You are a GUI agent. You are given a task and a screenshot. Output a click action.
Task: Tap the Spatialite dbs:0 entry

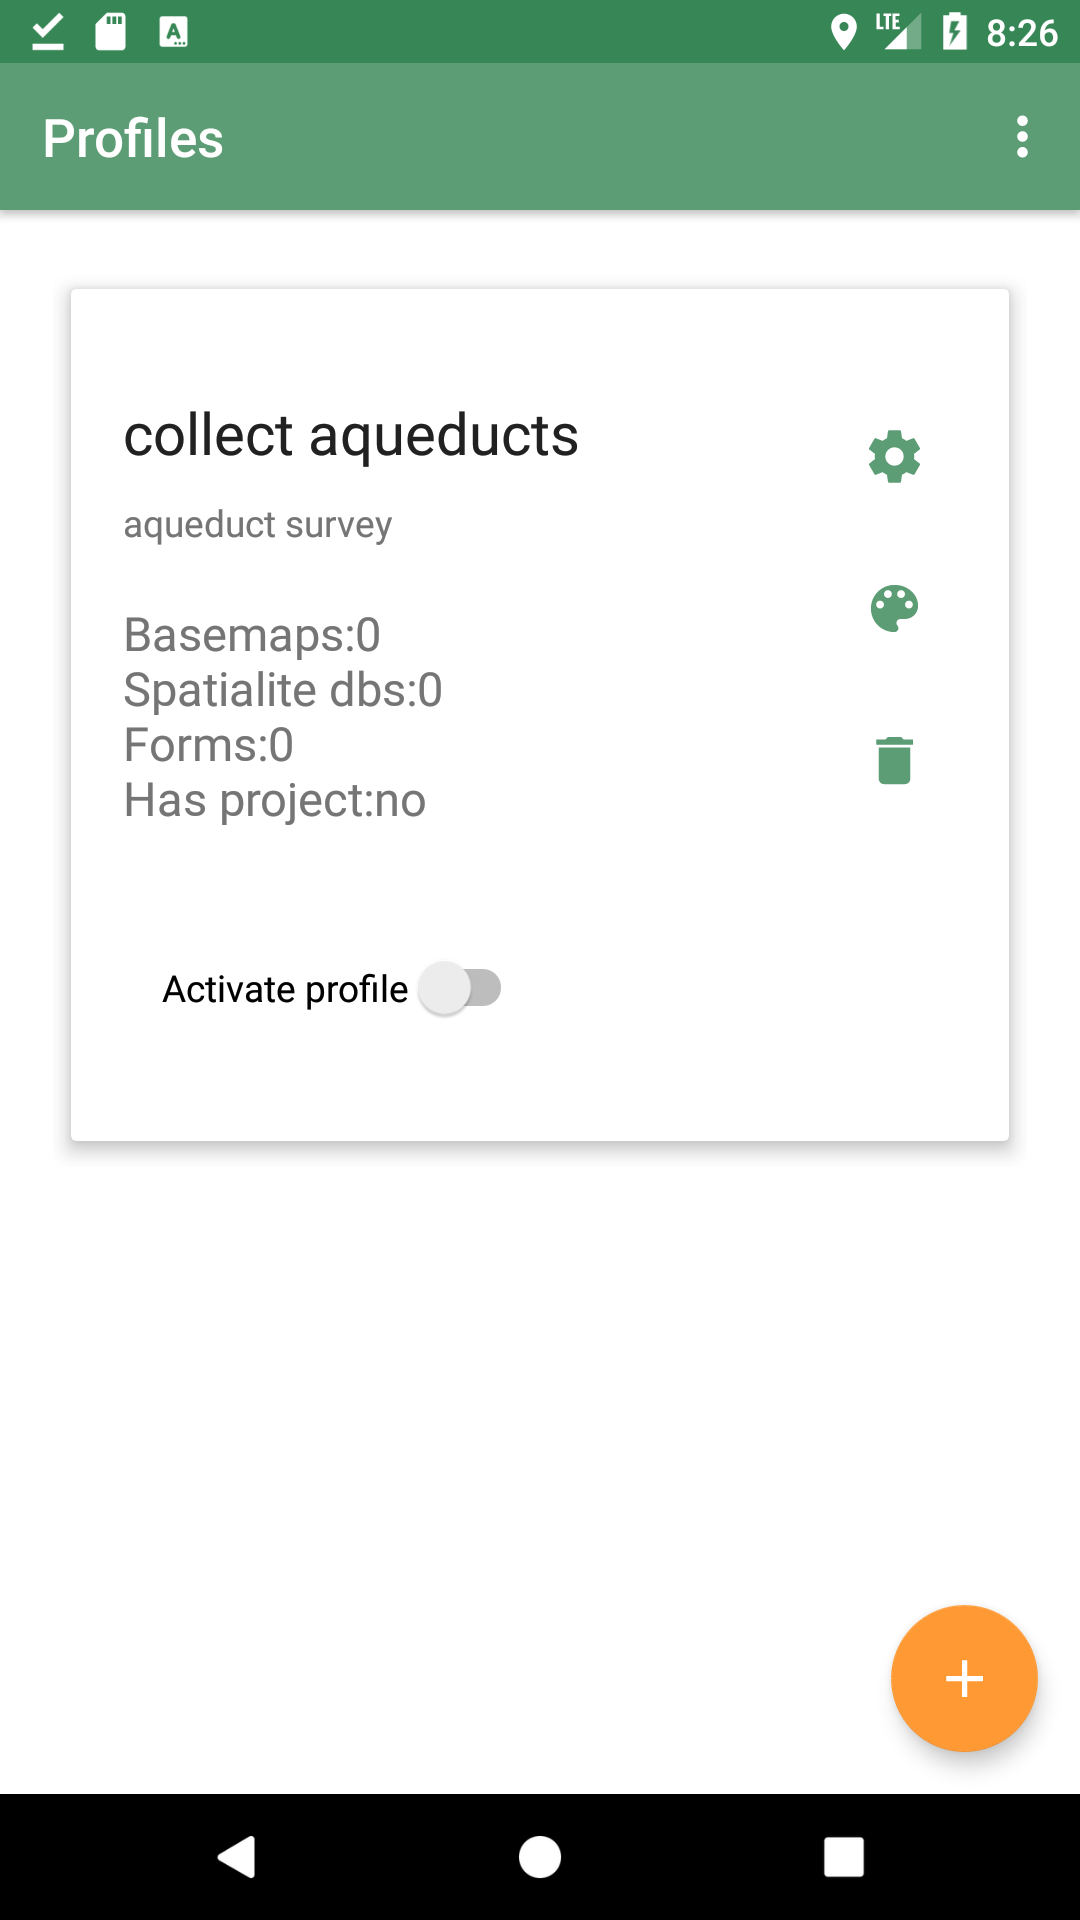coord(283,690)
